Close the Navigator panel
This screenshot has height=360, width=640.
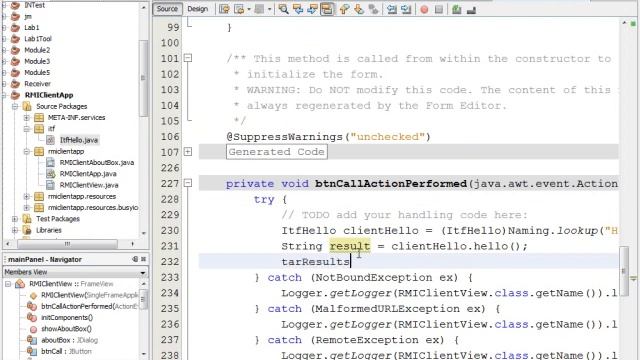click(144, 259)
